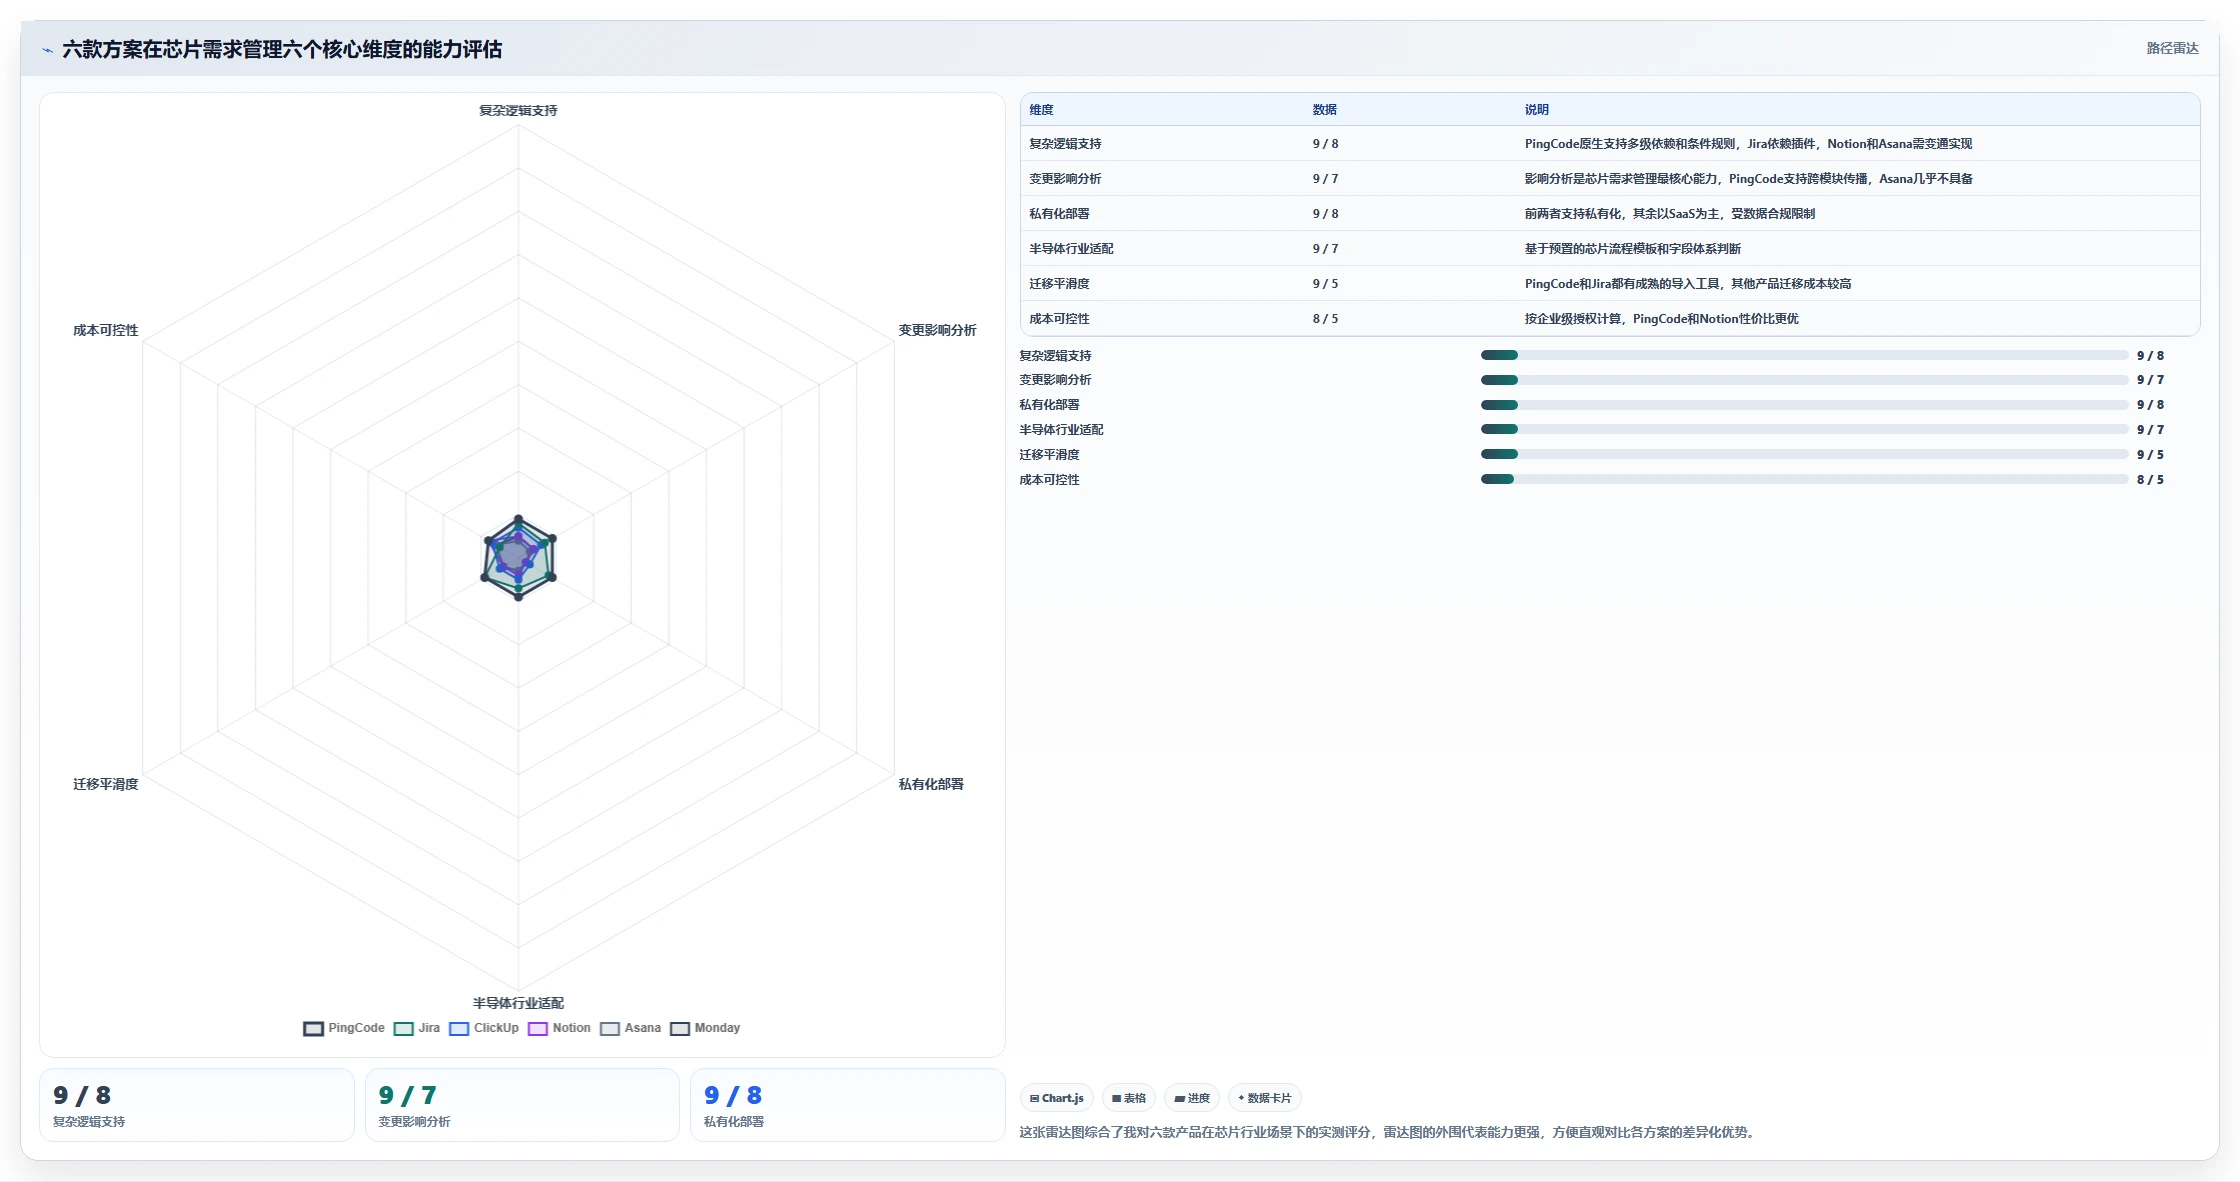This screenshot has width=2240, height=1182.
Task: Click the 迁移平滑度 progress bar
Action: pyautogui.click(x=1804, y=454)
